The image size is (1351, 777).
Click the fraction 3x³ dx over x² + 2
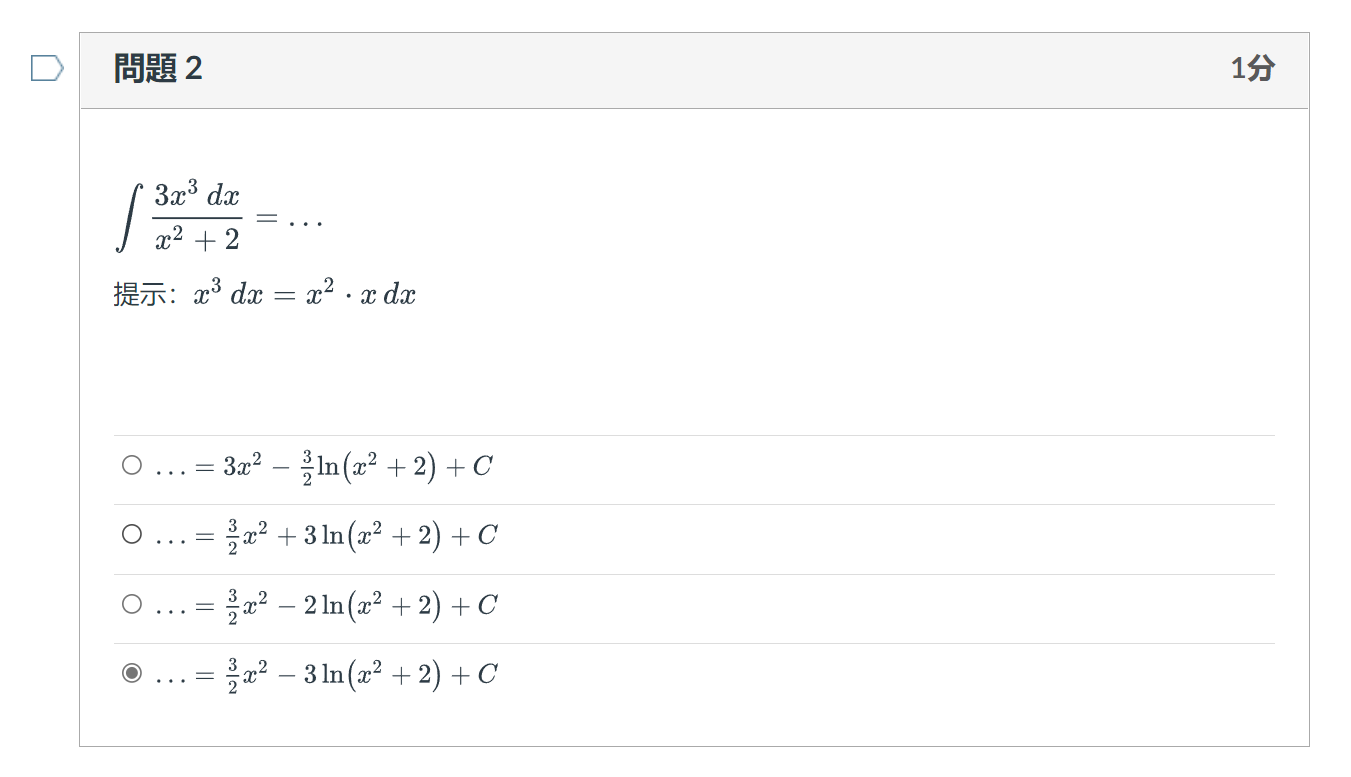tap(197, 217)
